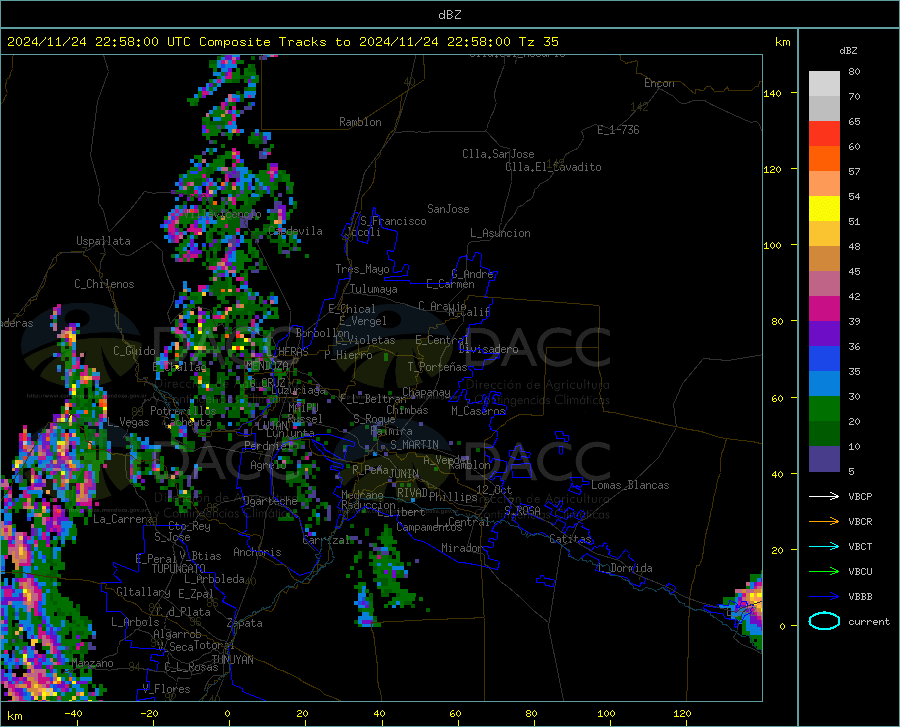The width and height of the screenshot is (900, 727).
Task: Select the yellow 51-54 dBZ color swatch
Action: coord(824,209)
